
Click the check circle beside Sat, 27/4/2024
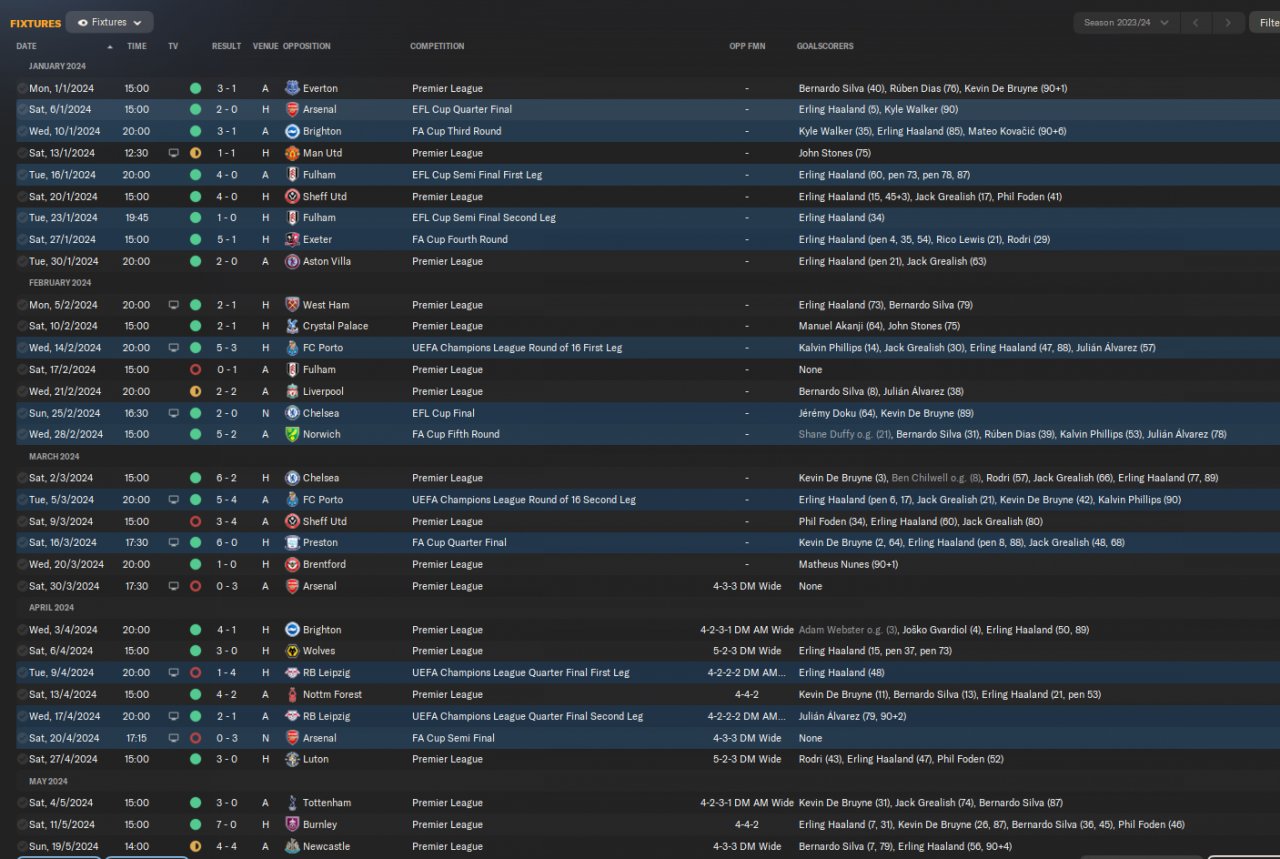tap(22, 759)
